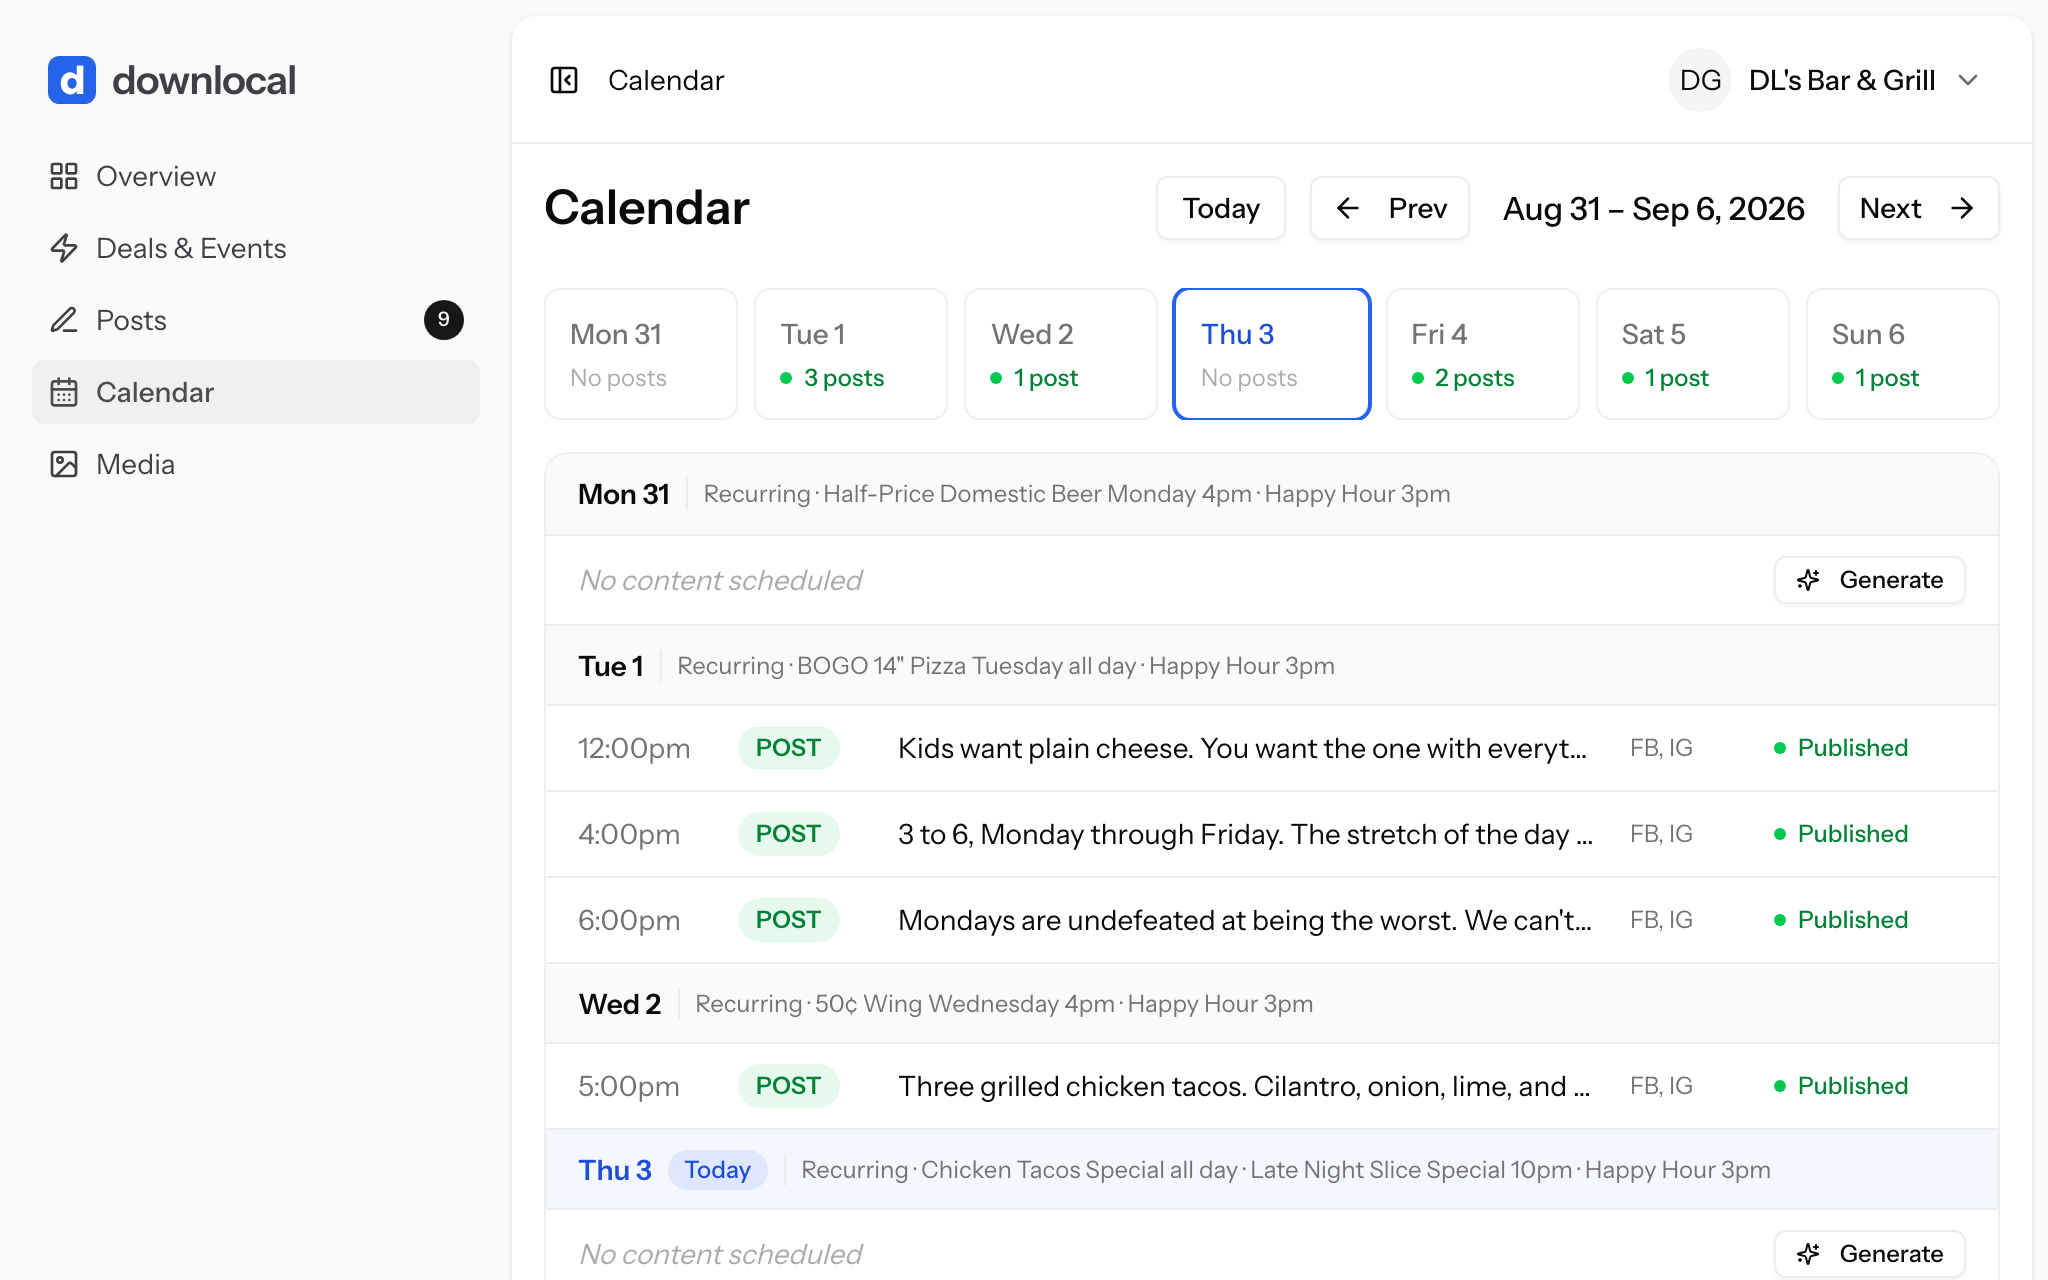Click the Deals & Events lightning icon
Image resolution: width=2048 pixels, height=1280 pixels.
click(64, 248)
